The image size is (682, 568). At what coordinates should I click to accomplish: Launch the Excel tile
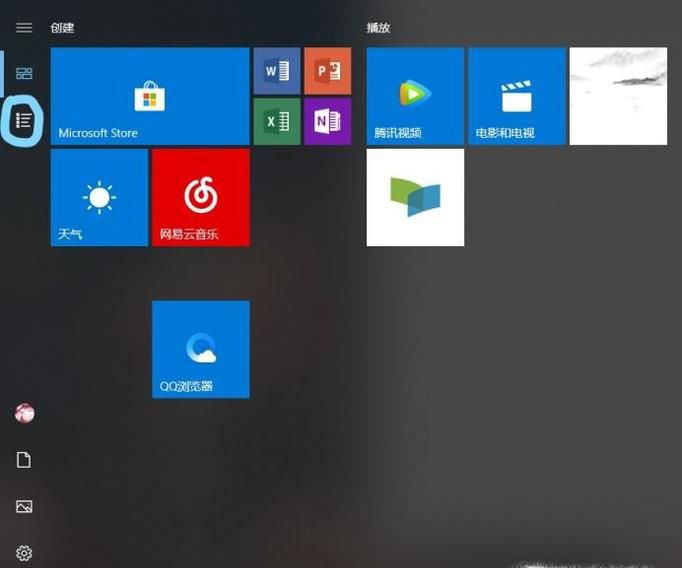(x=277, y=121)
